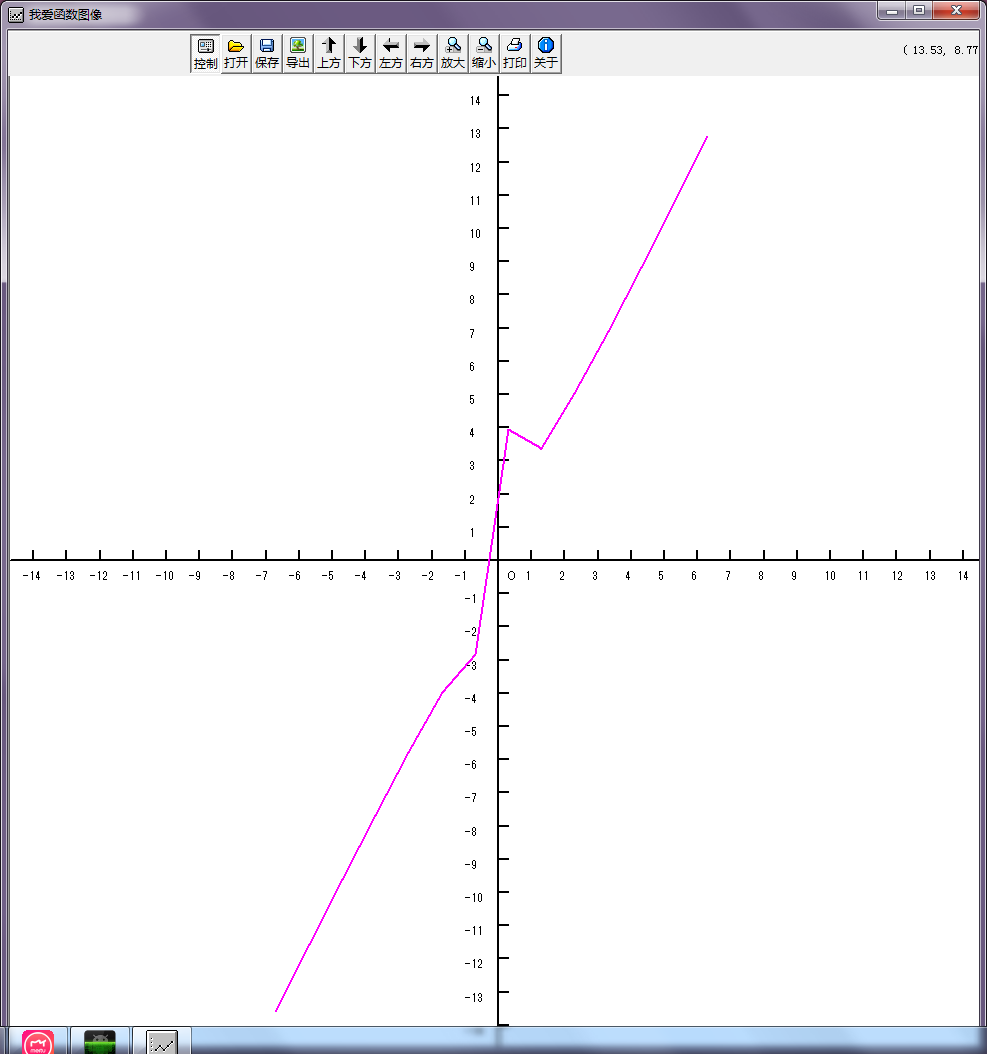Screen dimensions: 987x1054
Task: Click the 打开 open file icon
Action: point(236,54)
